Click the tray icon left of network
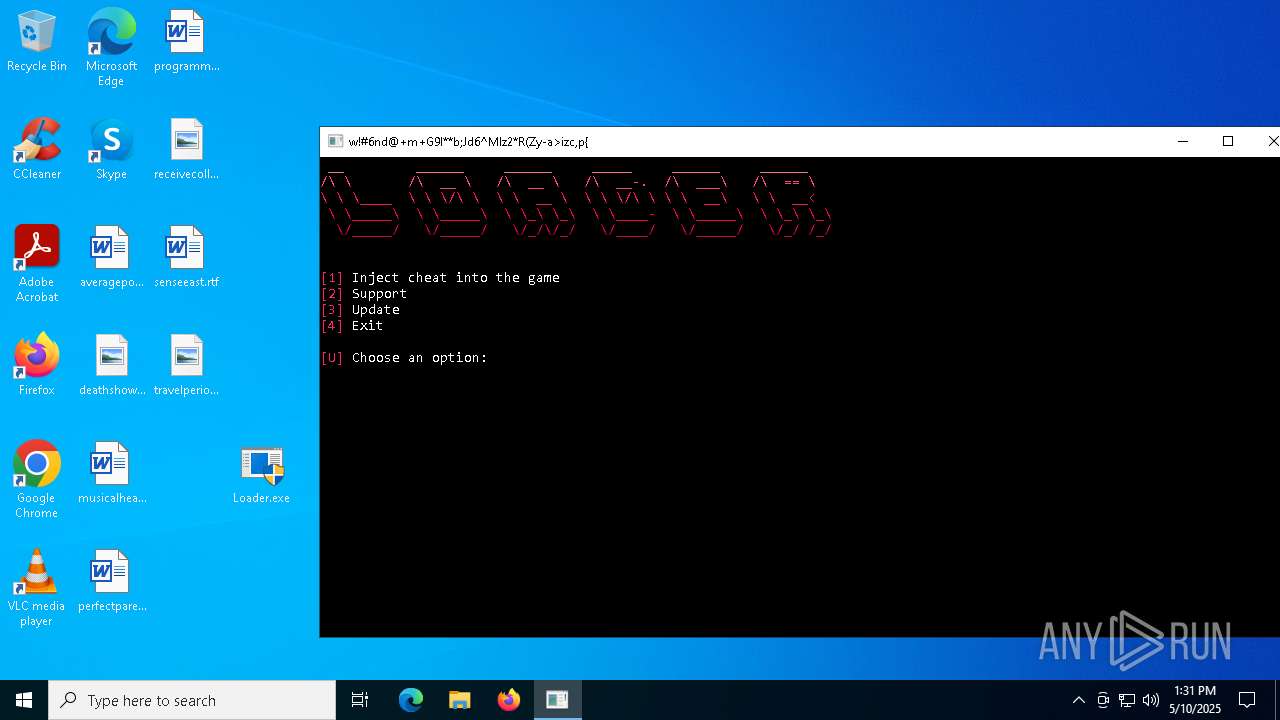Viewport: 1280px width, 720px height. pyautogui.click(x=1103, y=700)
